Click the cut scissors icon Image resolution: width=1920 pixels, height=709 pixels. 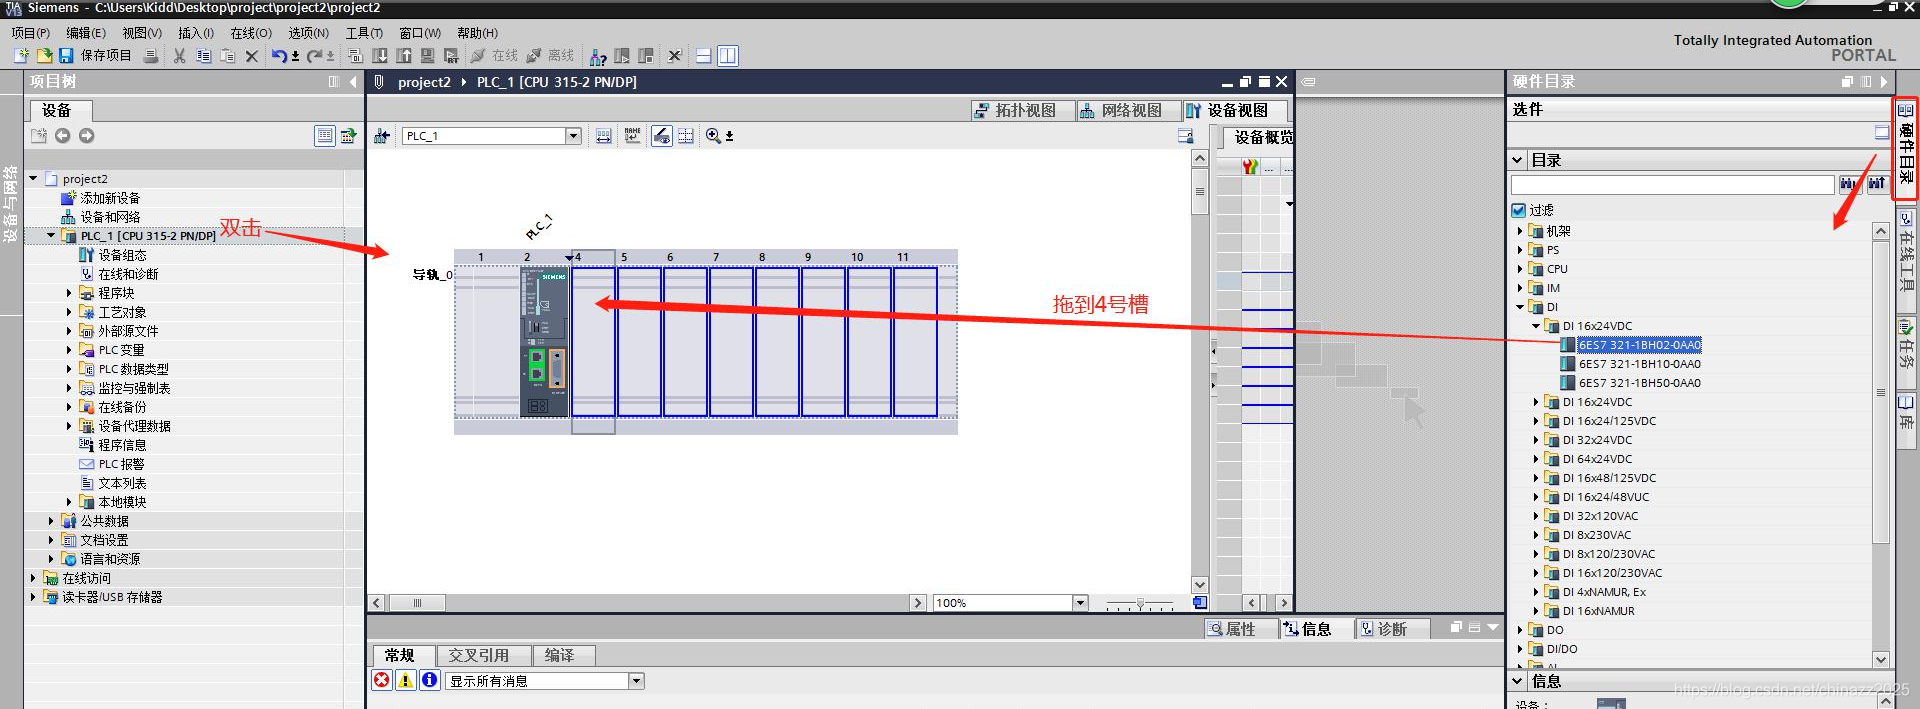tap(179, 56)
